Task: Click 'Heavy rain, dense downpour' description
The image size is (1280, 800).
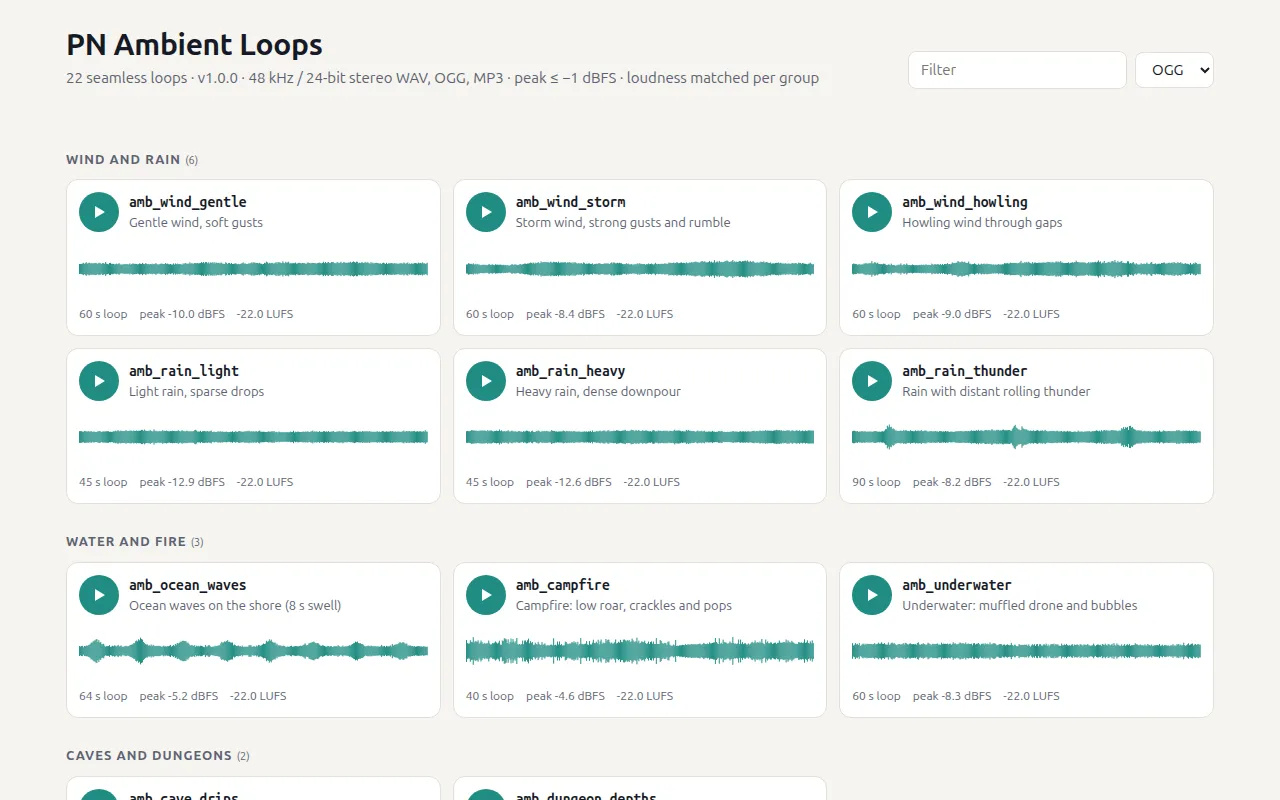Action: pos(598,392)
